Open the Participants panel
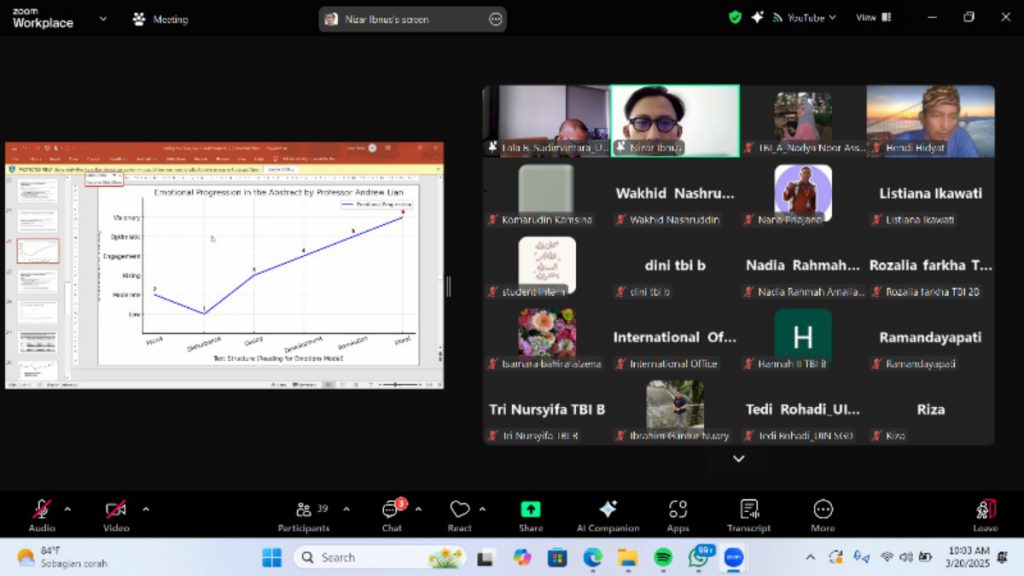This screenshot has width=1024, height=576. click(x=304, y=515)
